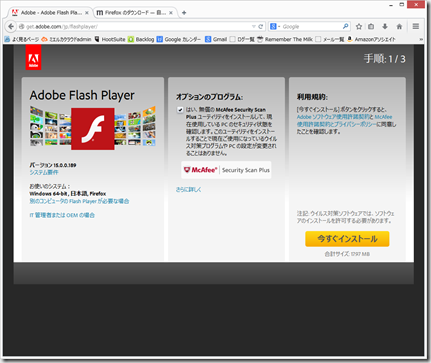Screen dimensions: 431x363
Task: Open the ログ一覧 bookmark
Action: click(x=242, y=39)
